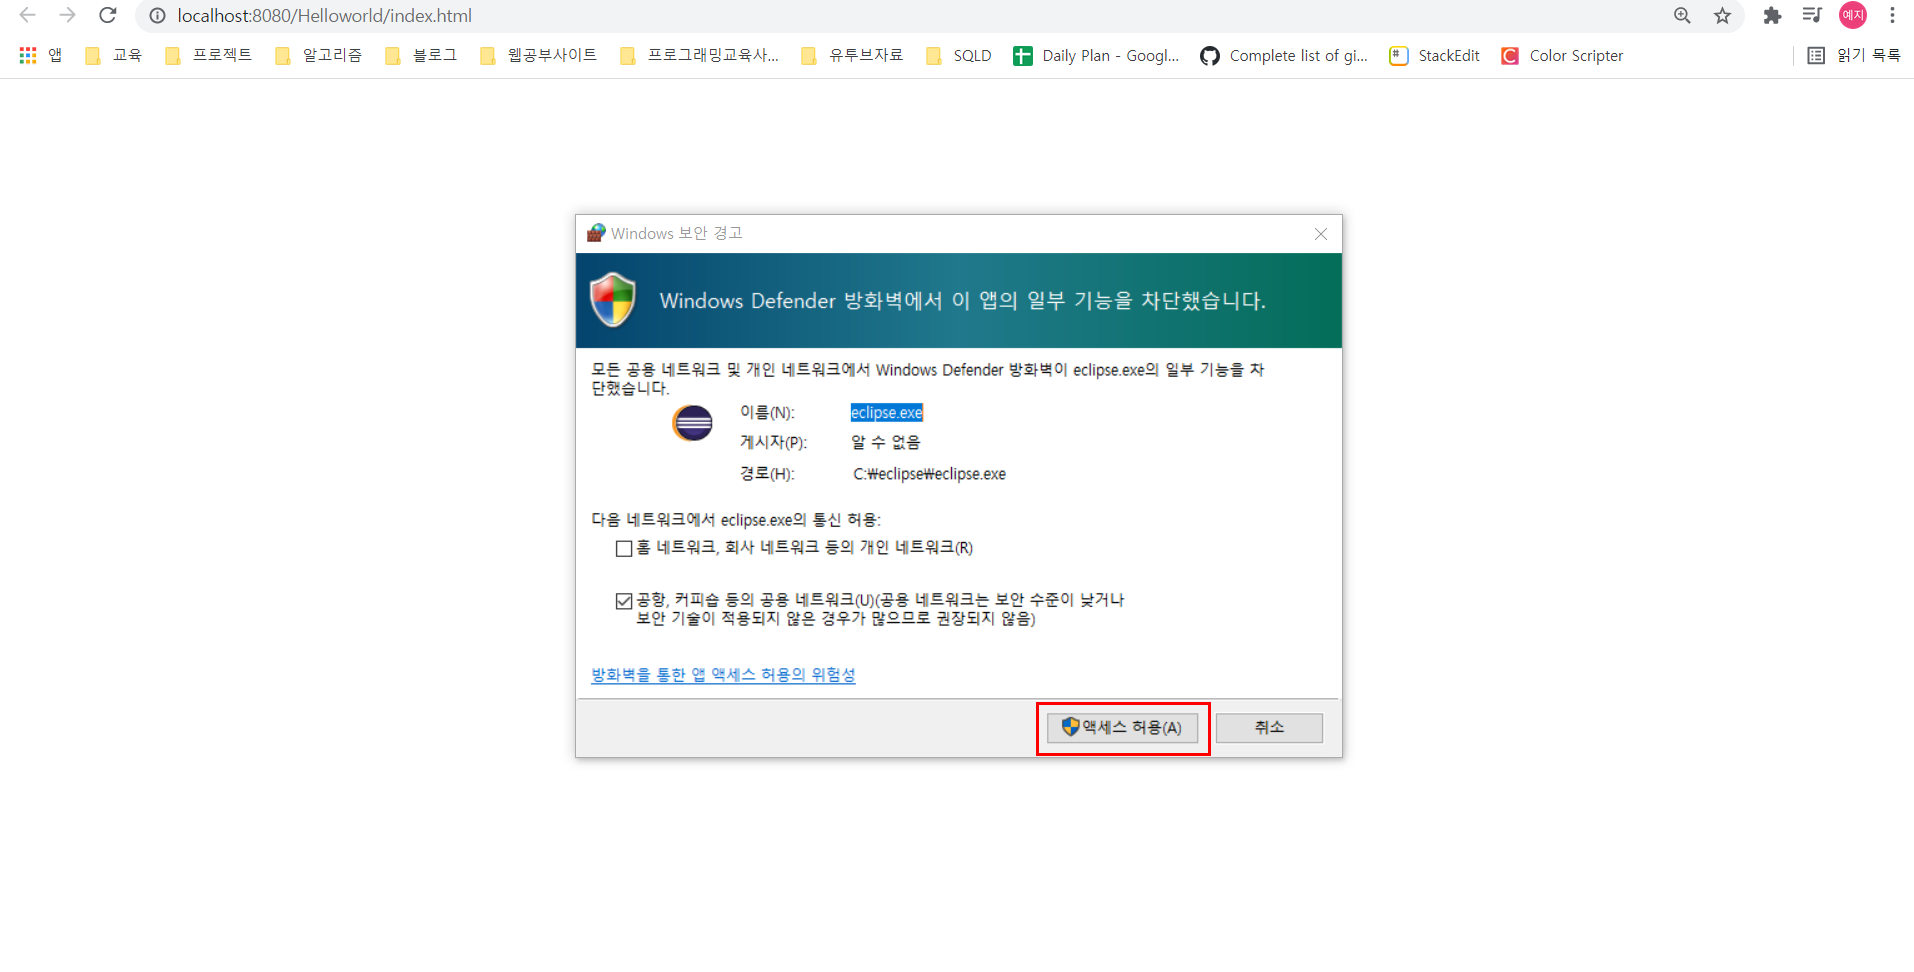Image resolution: width=1914 pixels, height=972 pixels.
Task: Reload the page with refresh icon
Action: coord(108,15)
